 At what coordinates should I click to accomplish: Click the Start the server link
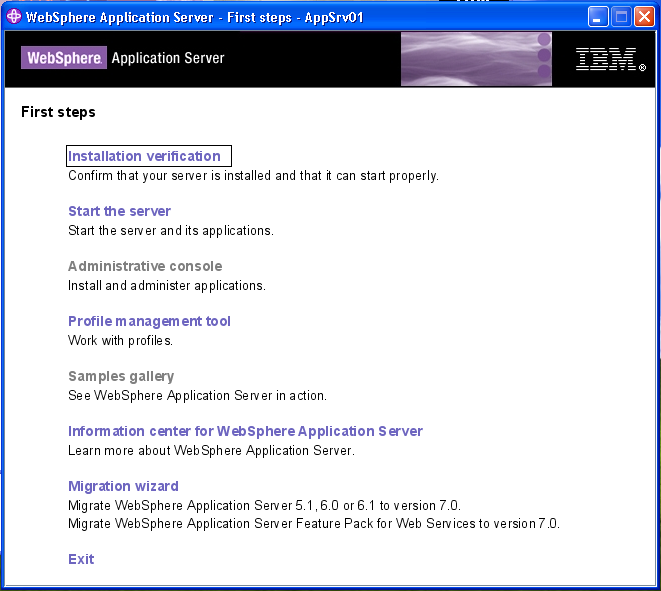point(119,211)
